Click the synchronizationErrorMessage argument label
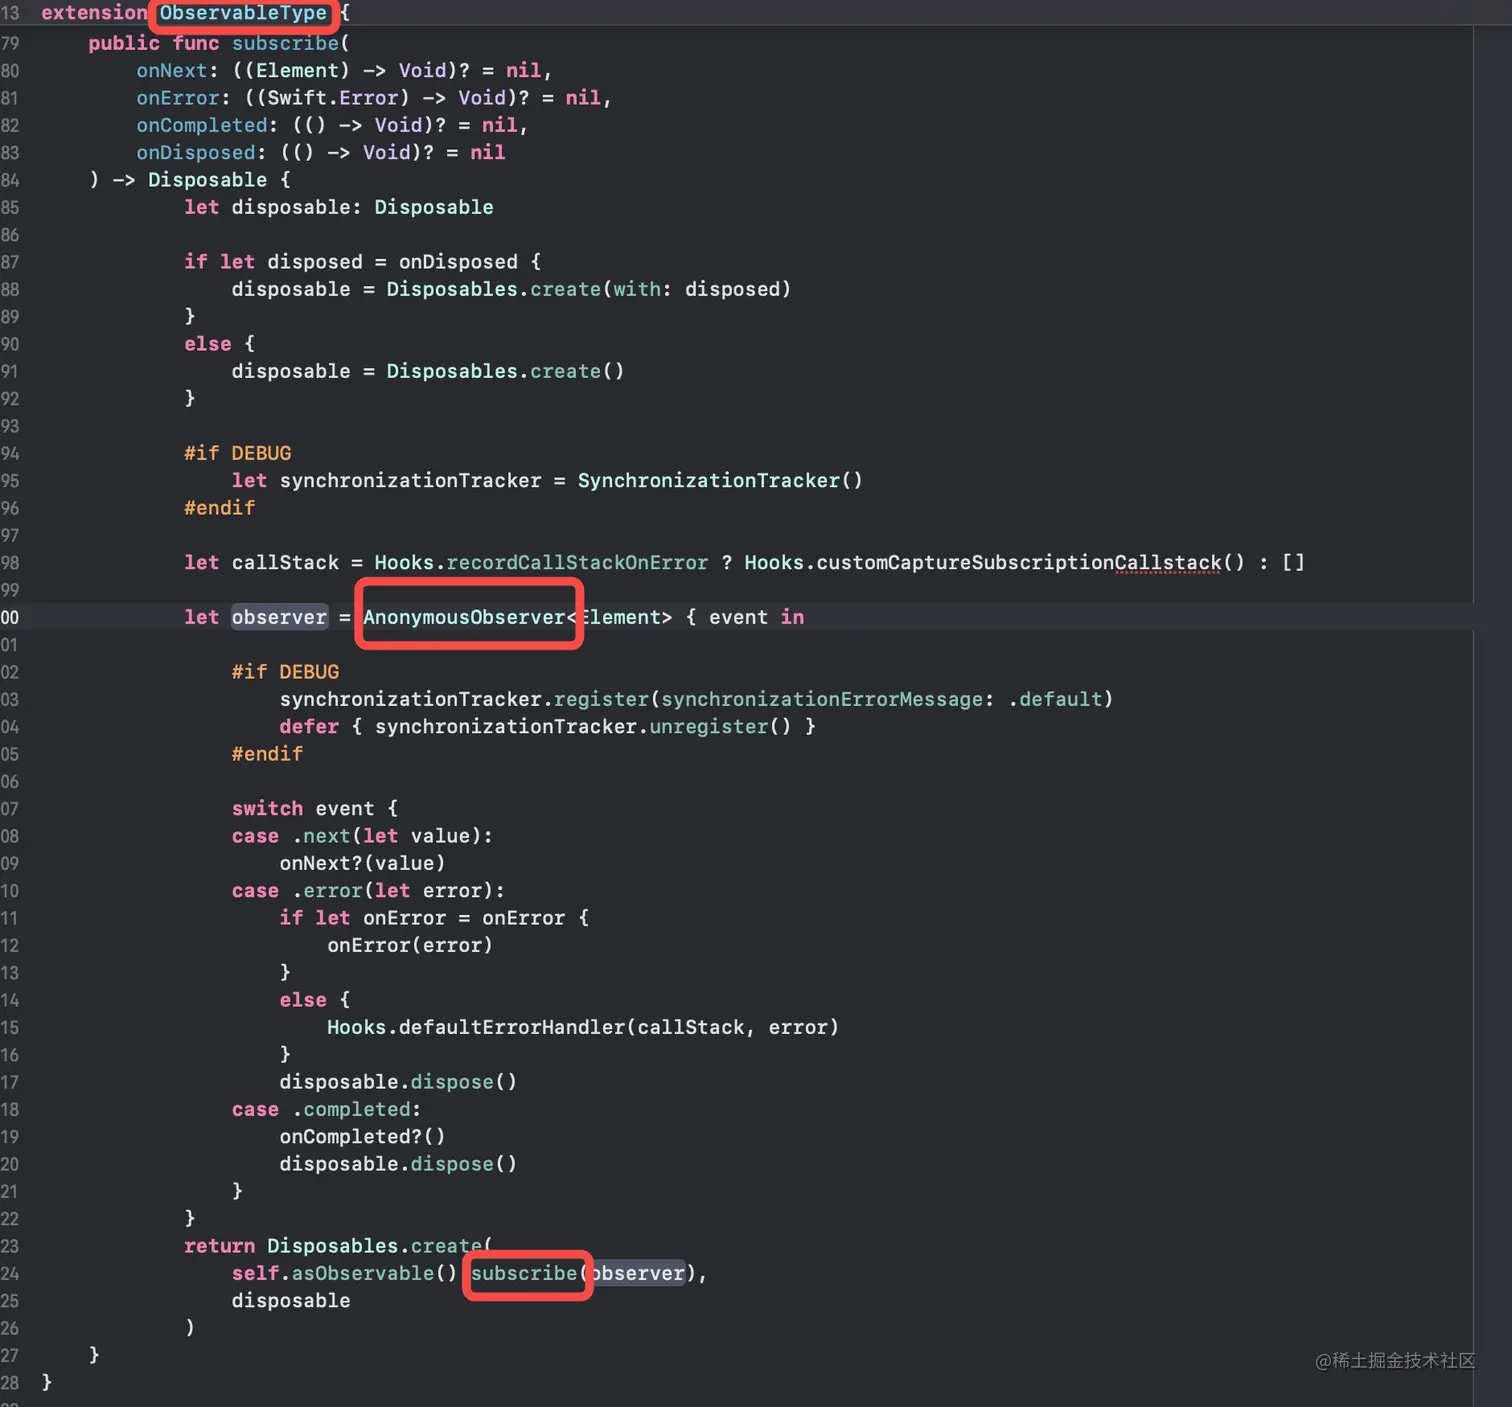Screen dimensions: 1512x1407 (x=822, y=699)
